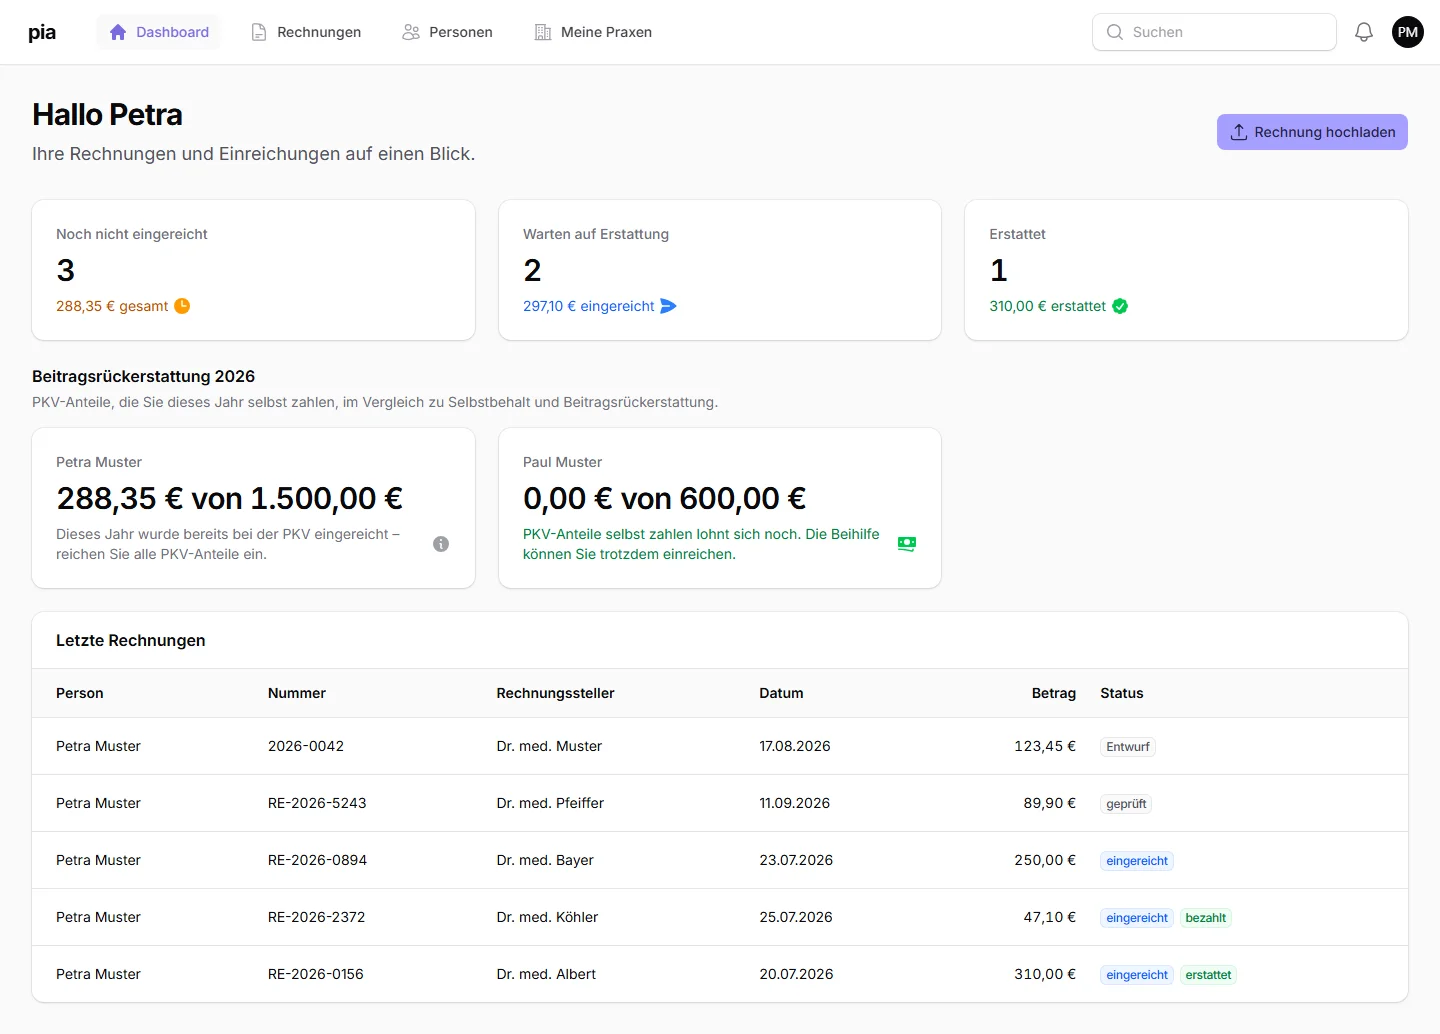This screenshot has width=1440, height=1034.
Task: Open the Rechnungen tab
Action: tap(306, 32)
